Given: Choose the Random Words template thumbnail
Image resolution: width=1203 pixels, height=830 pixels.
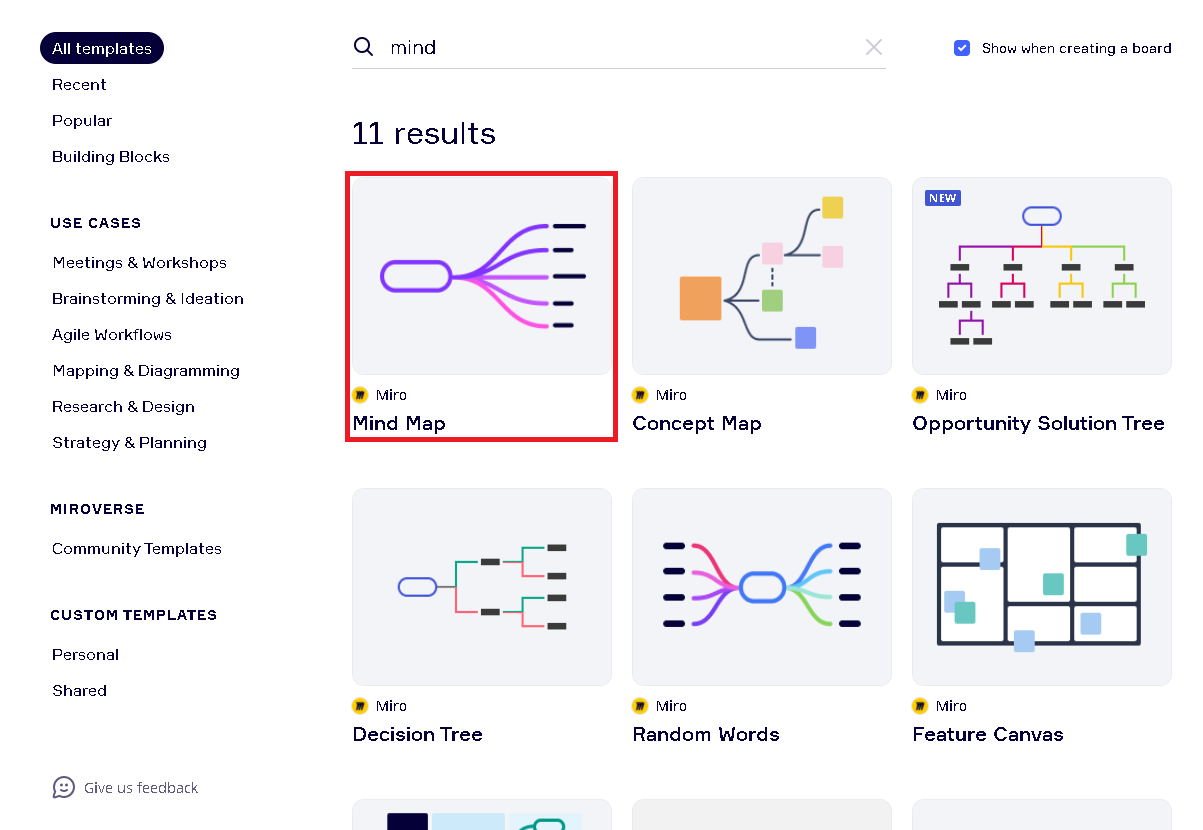Looking at the screenshot, I should pos(762,587).
